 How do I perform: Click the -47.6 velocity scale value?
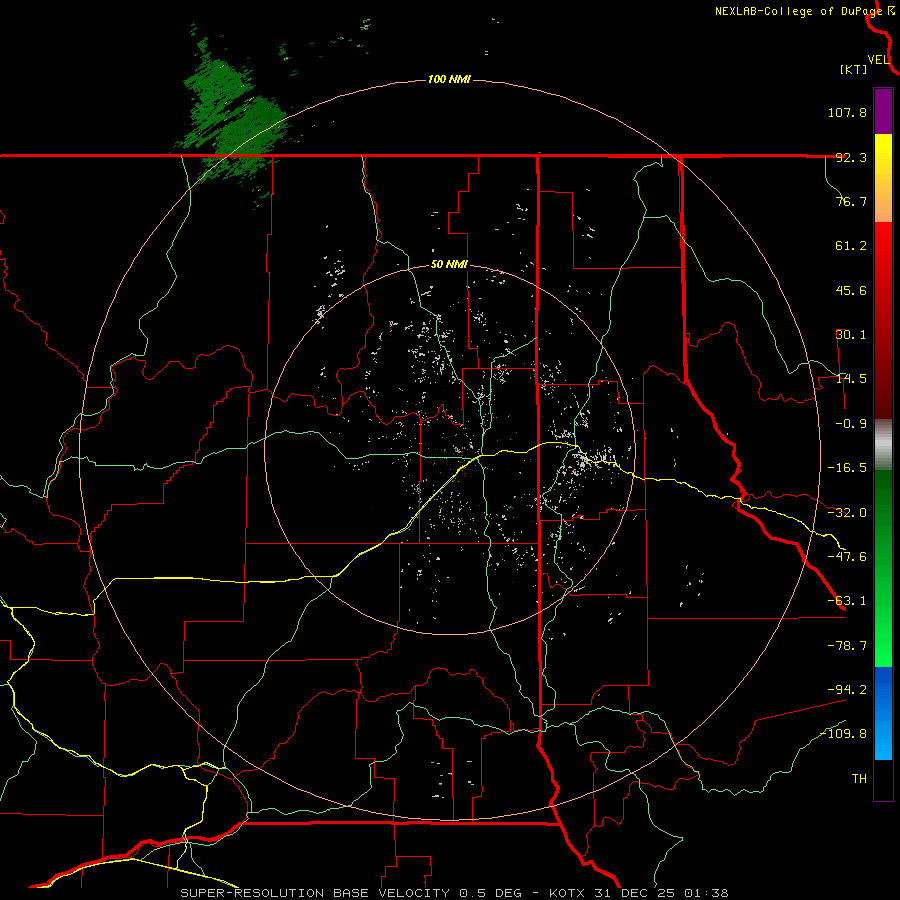pos(847,557)
